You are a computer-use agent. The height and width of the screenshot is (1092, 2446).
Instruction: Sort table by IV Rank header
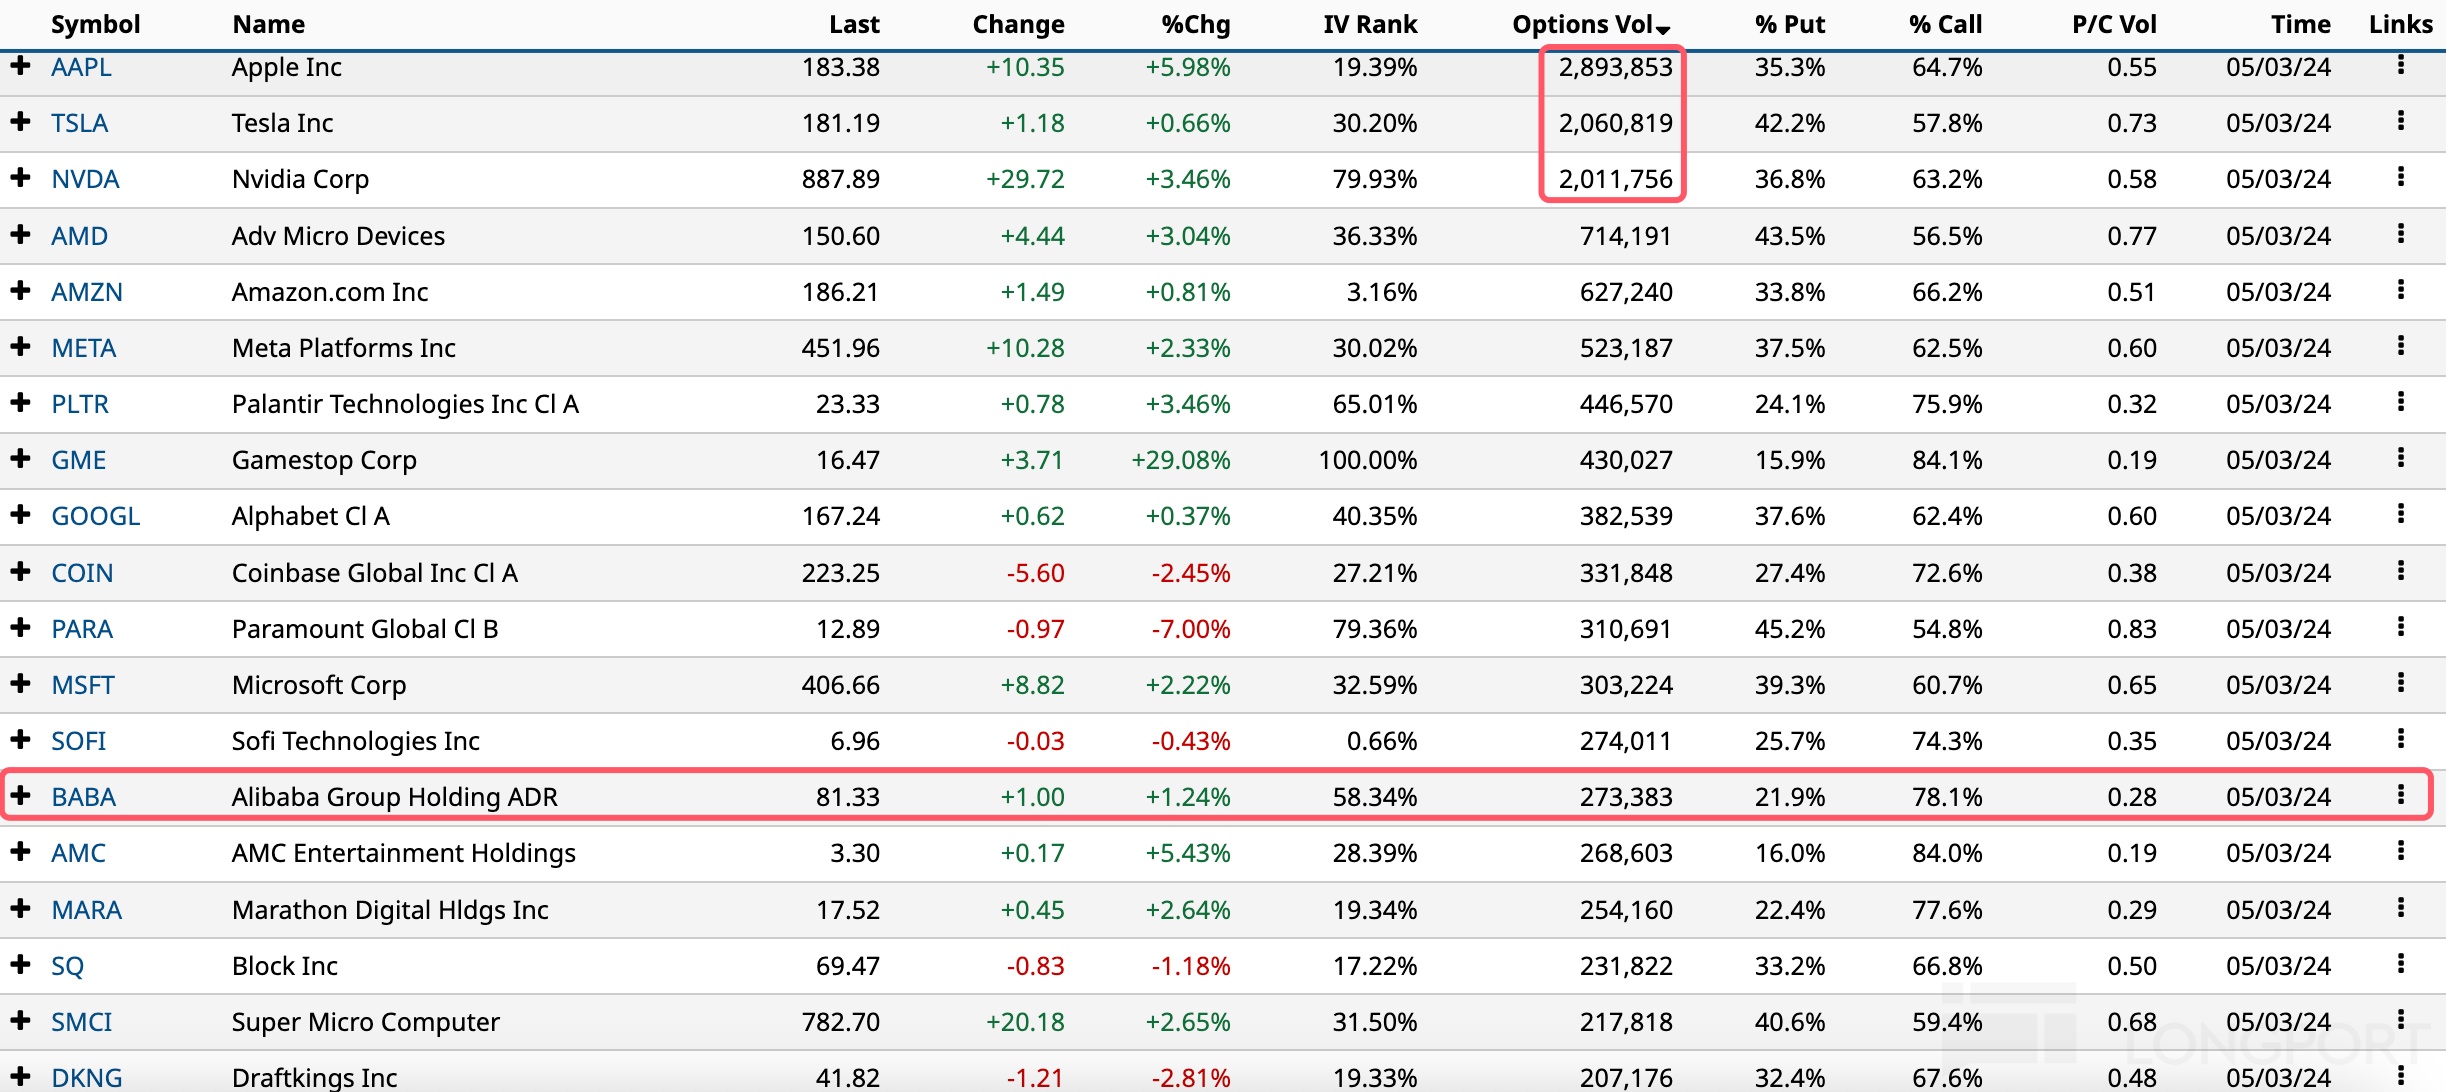click(1369, 24)
